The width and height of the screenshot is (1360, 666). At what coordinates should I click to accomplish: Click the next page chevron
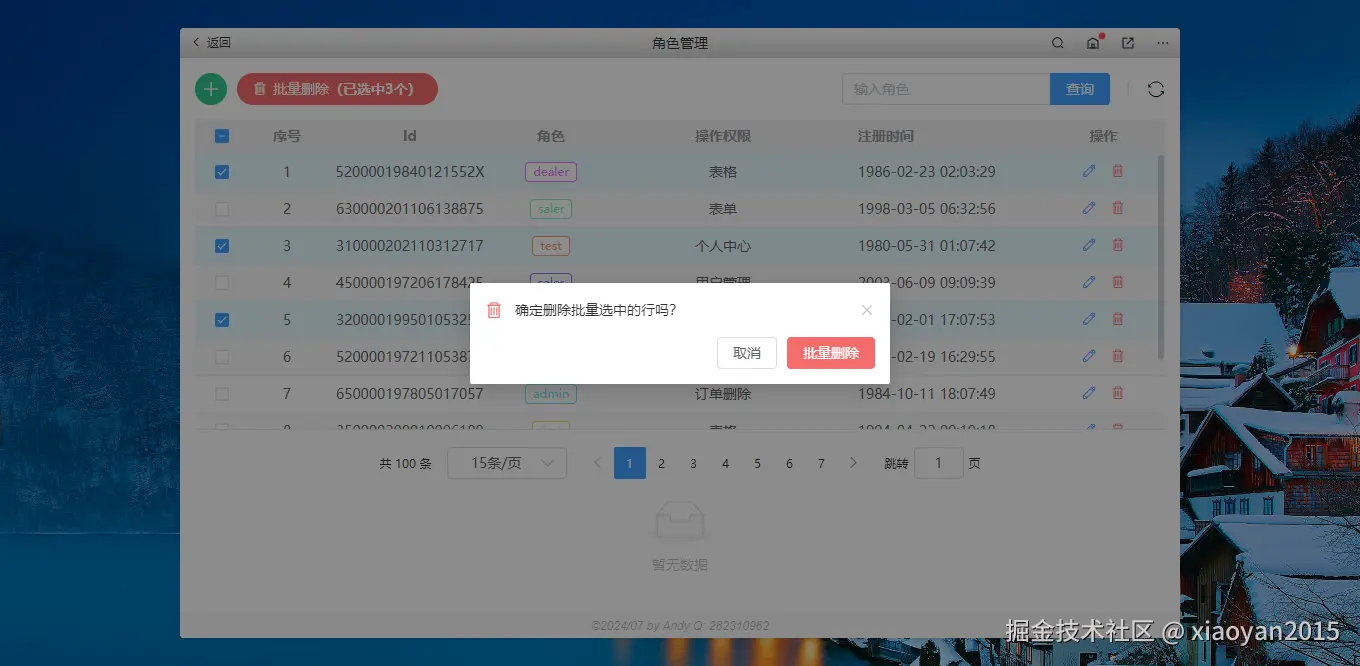tap(853, 462)
